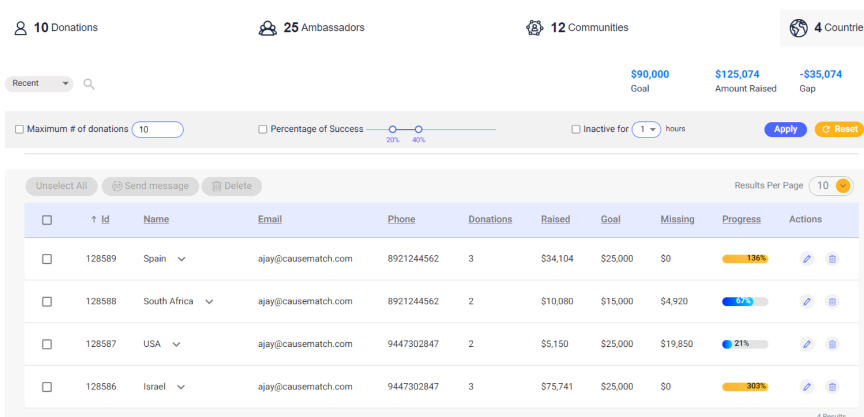Expand the Spain row chevron

[181, 259]
